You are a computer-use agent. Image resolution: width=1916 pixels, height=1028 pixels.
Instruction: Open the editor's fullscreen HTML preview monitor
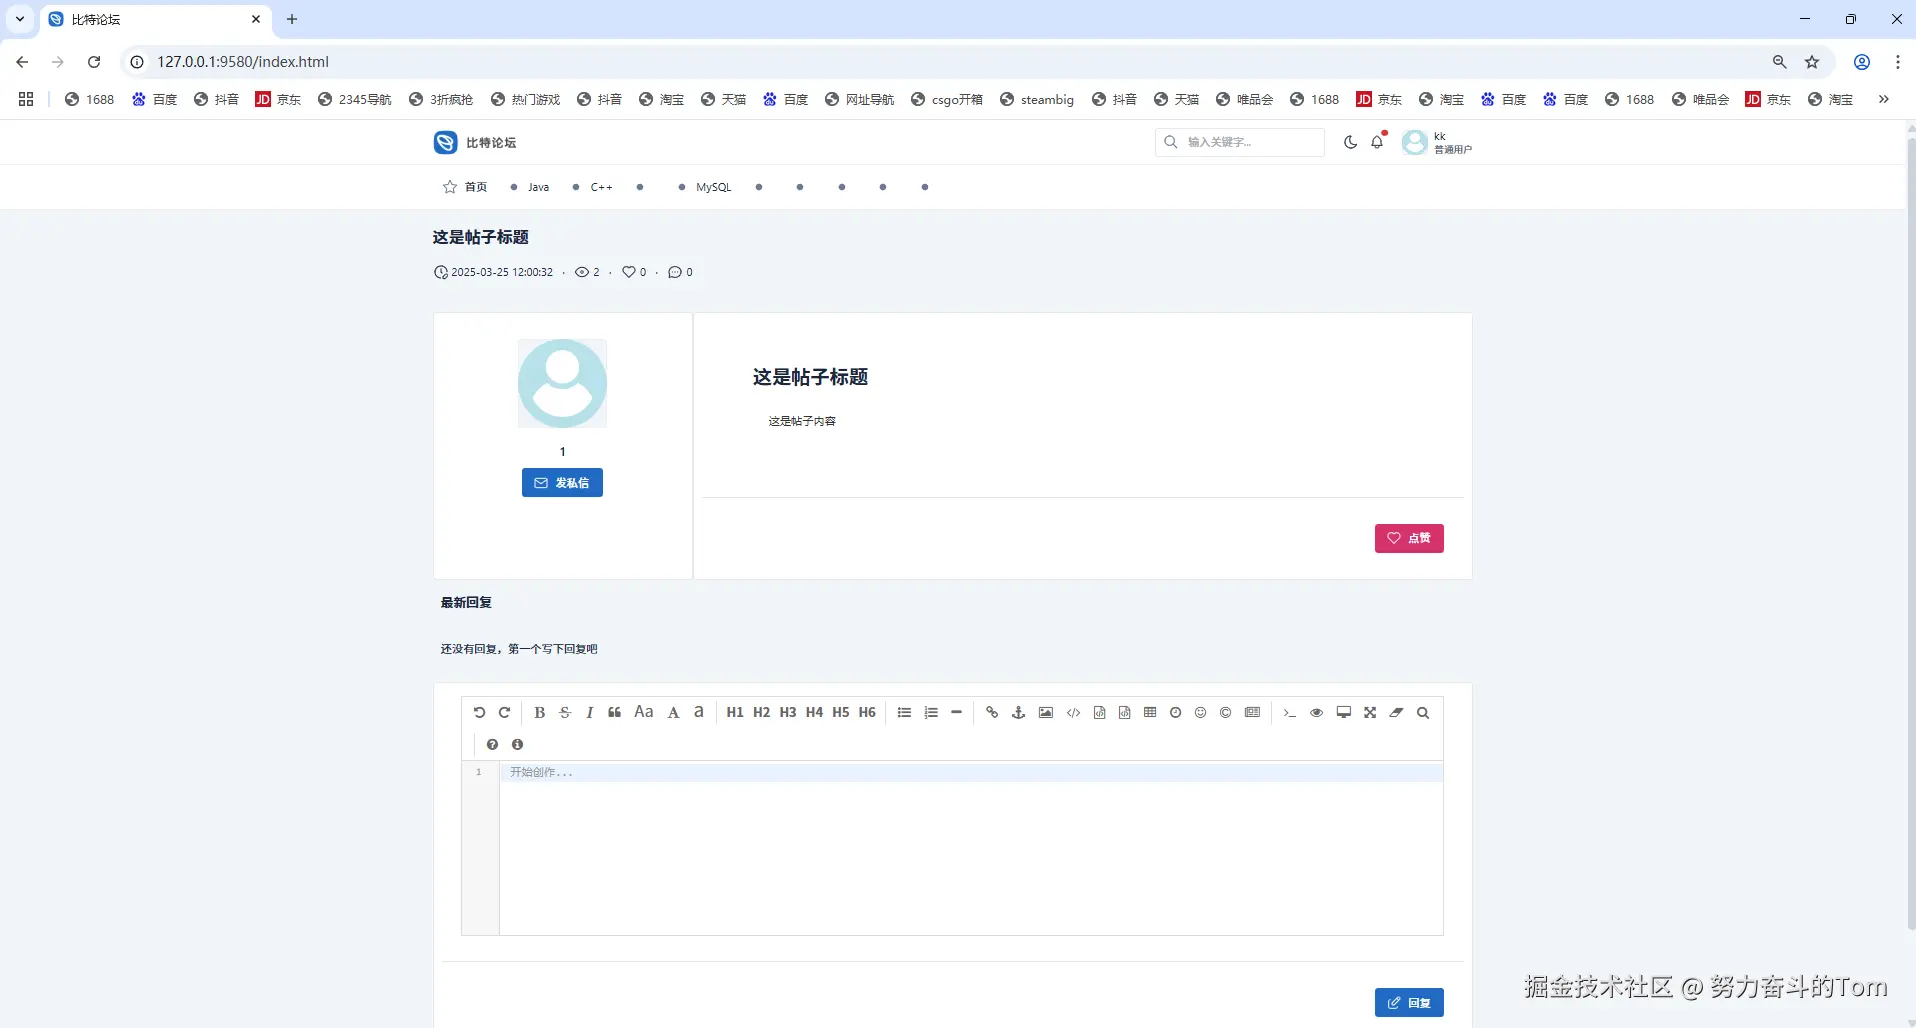pos(1343,713)
